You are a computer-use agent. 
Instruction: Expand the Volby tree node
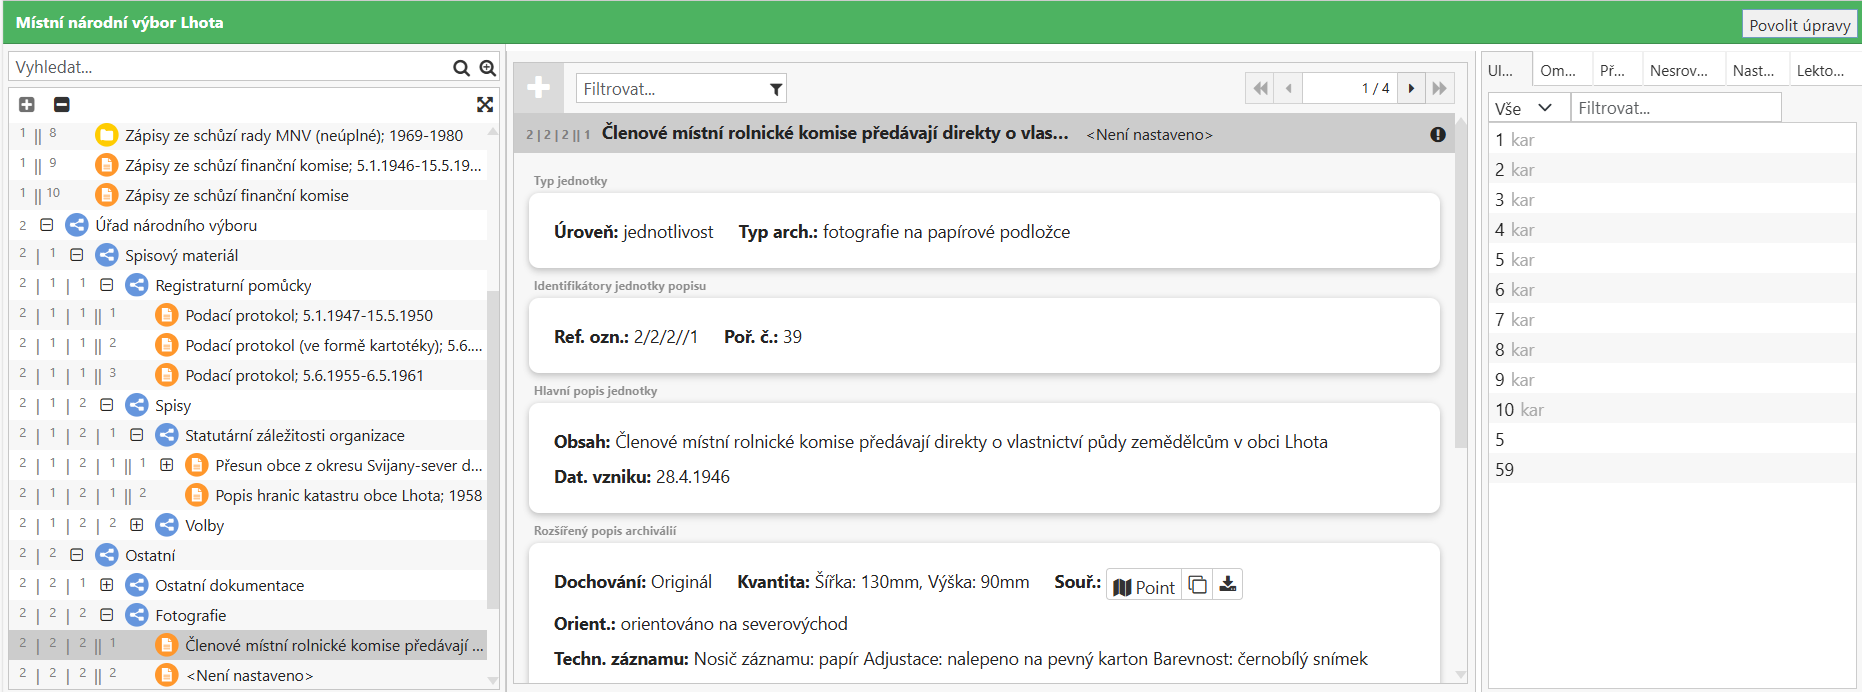coord(137,525)
